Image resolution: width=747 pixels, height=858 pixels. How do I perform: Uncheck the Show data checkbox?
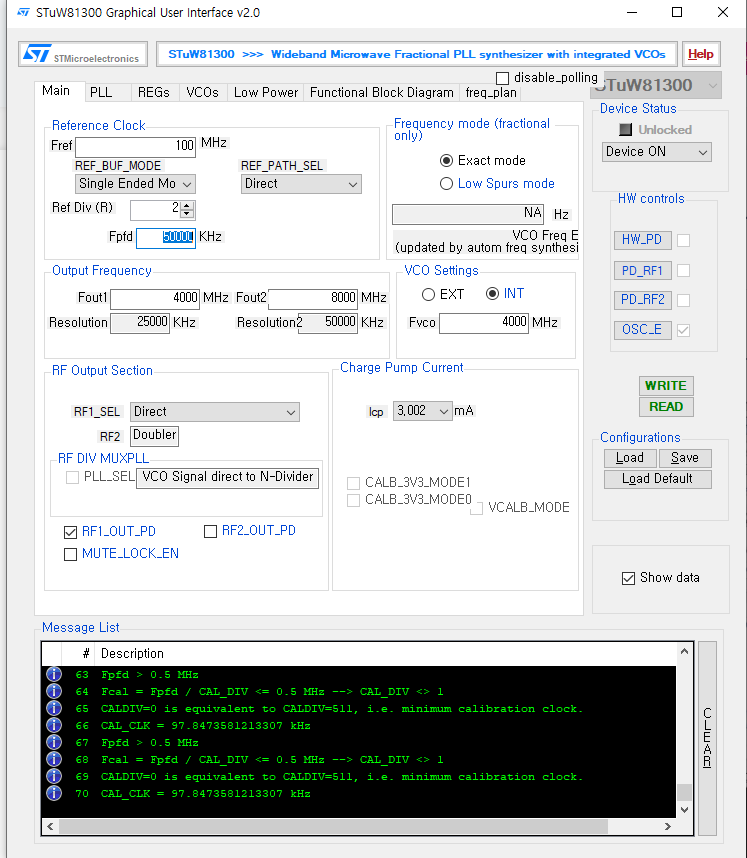[628, 578]
